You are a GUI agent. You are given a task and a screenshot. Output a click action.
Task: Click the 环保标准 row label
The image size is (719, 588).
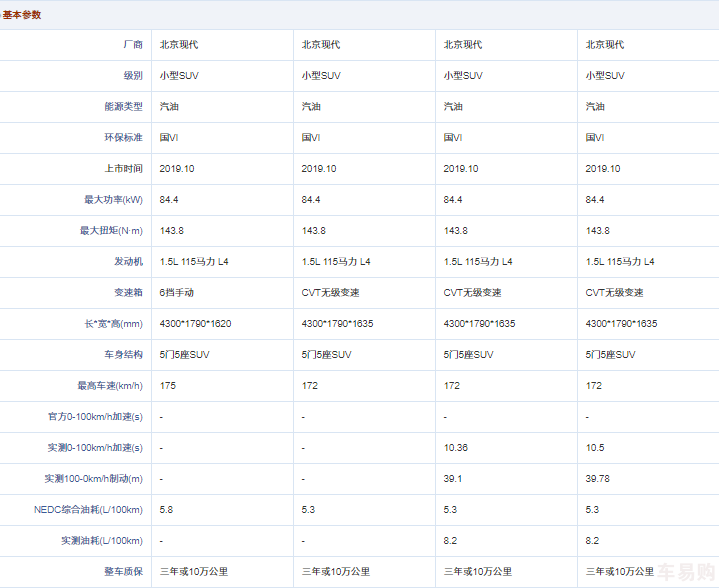(123, 138)
